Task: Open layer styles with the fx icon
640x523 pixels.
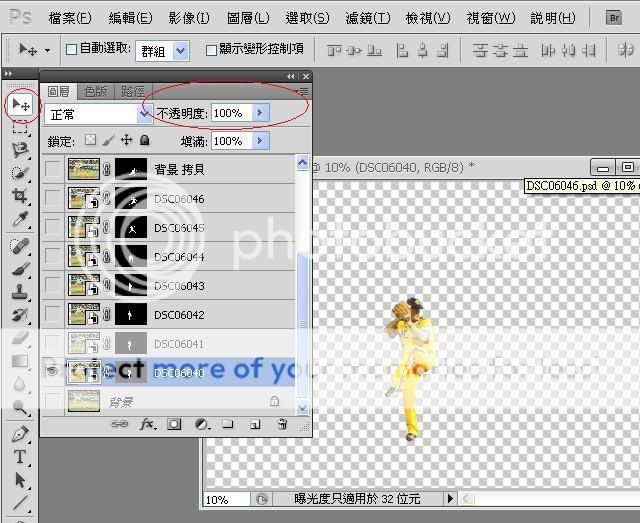Action: coord(148,424)
